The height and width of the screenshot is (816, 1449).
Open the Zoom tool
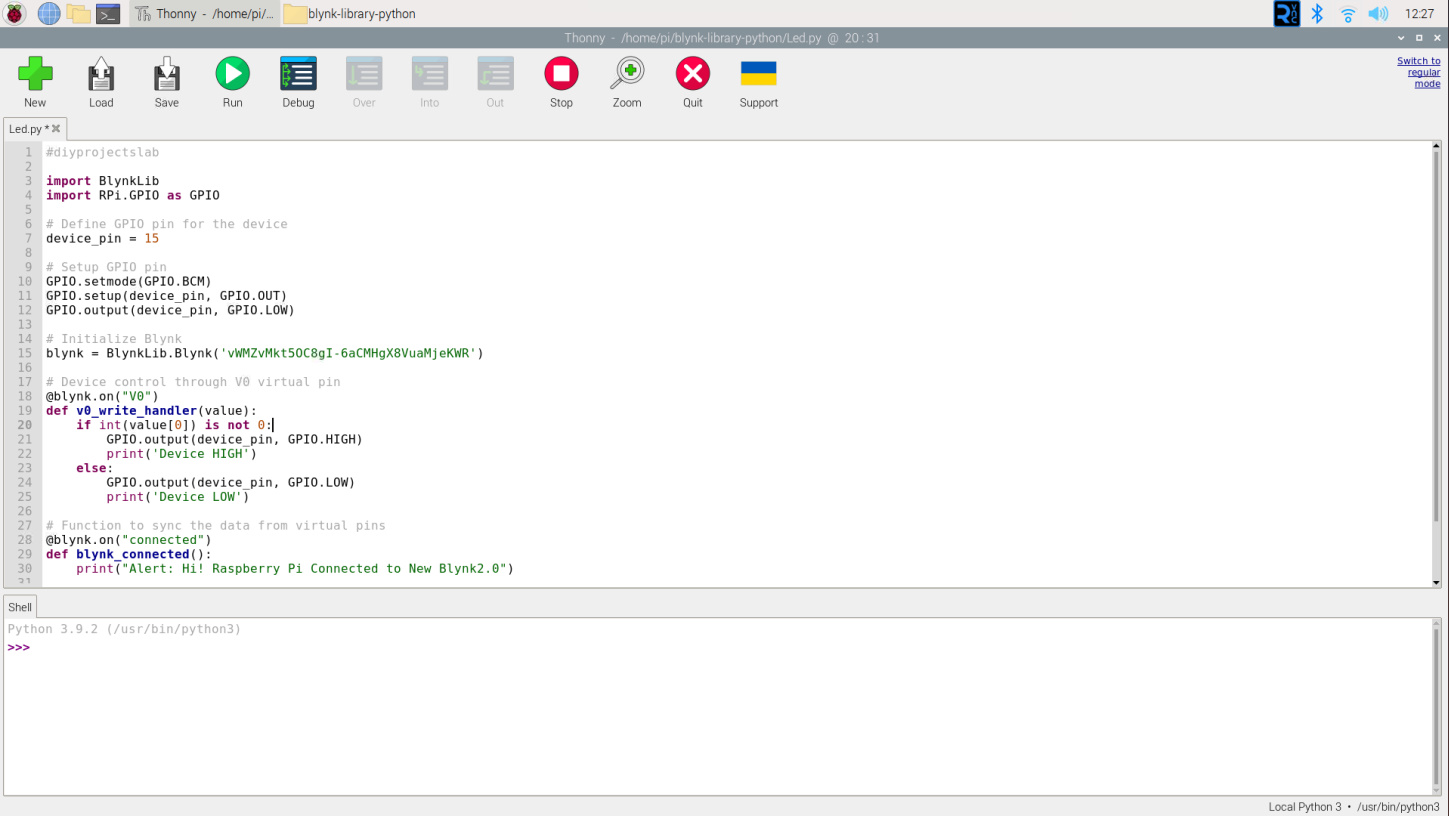point(627,82)
